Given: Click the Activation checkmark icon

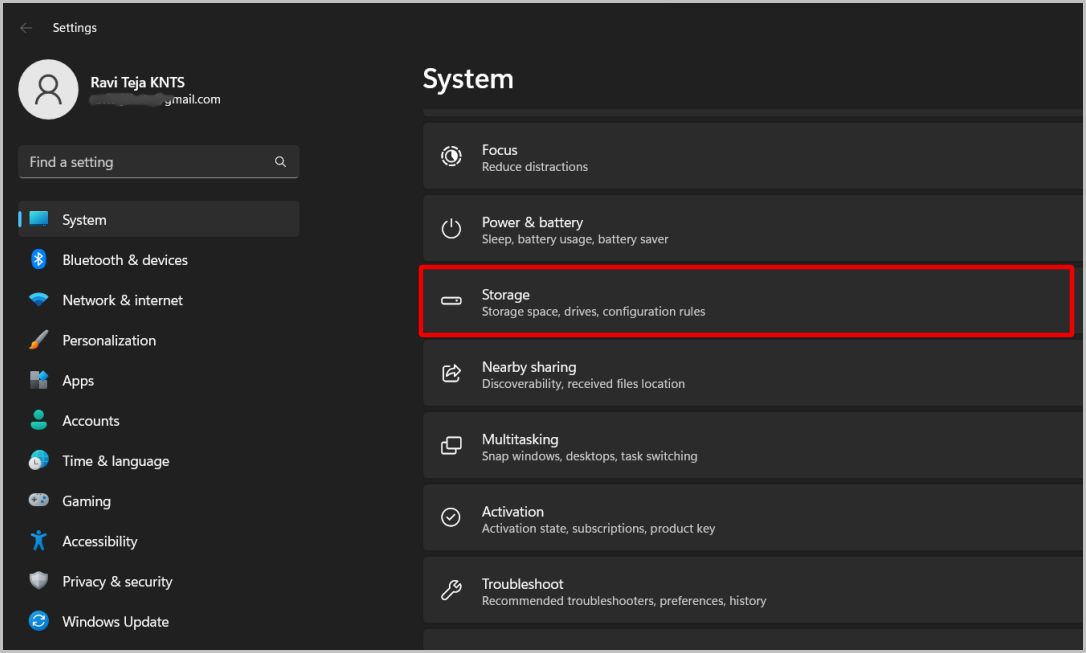Looking at the screenshot, I should (x=451, y=518).
